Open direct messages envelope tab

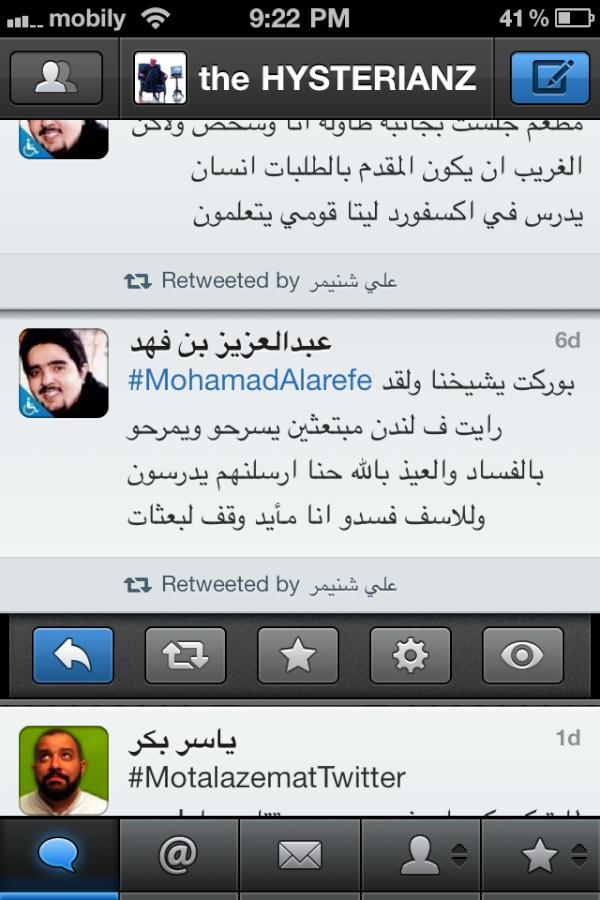(x=300, y=855)
